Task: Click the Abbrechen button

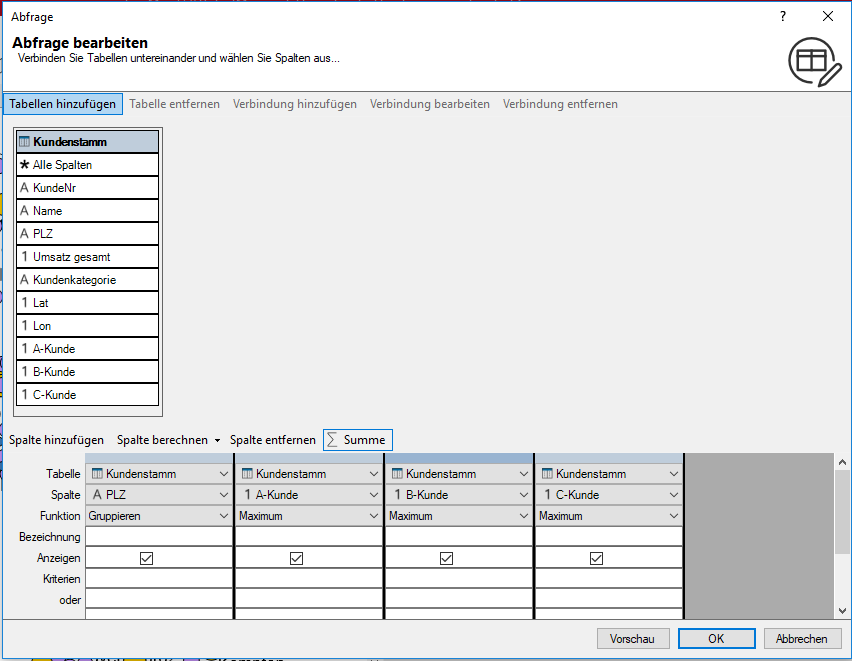Action: (801, 639)
